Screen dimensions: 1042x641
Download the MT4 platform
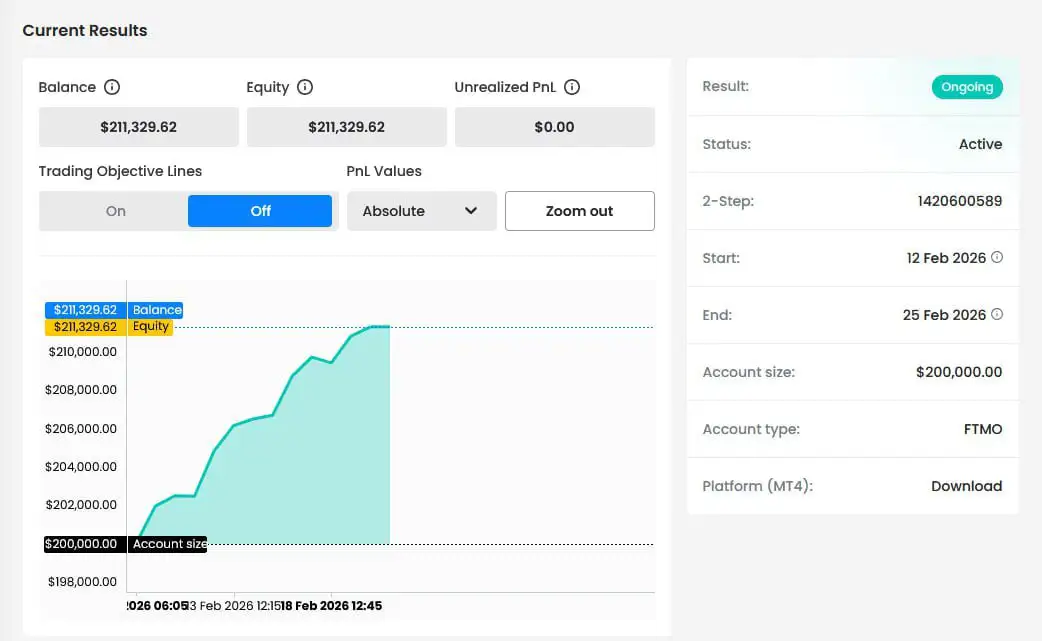(966, 486)
